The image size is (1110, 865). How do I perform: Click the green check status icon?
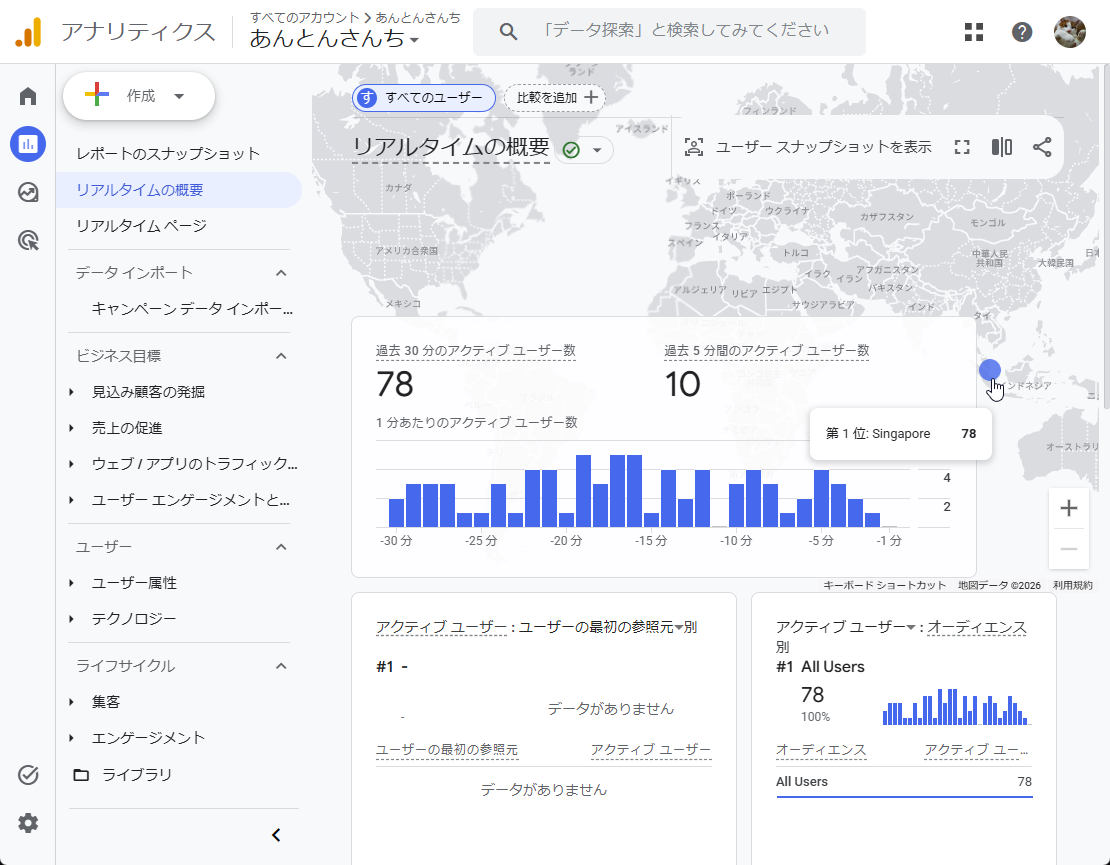pyautogui.click(x=571, y=150)
